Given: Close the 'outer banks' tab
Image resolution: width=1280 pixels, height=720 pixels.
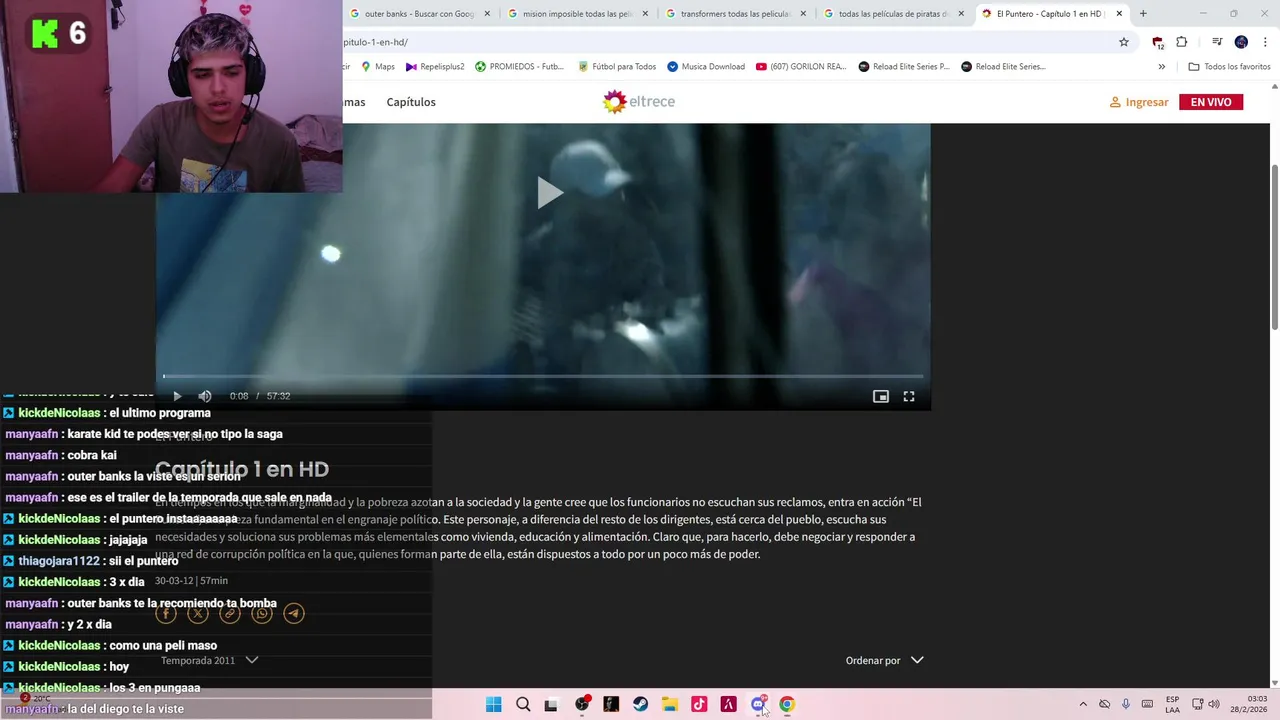Looking at the screenshot, I should pos(487,14).
